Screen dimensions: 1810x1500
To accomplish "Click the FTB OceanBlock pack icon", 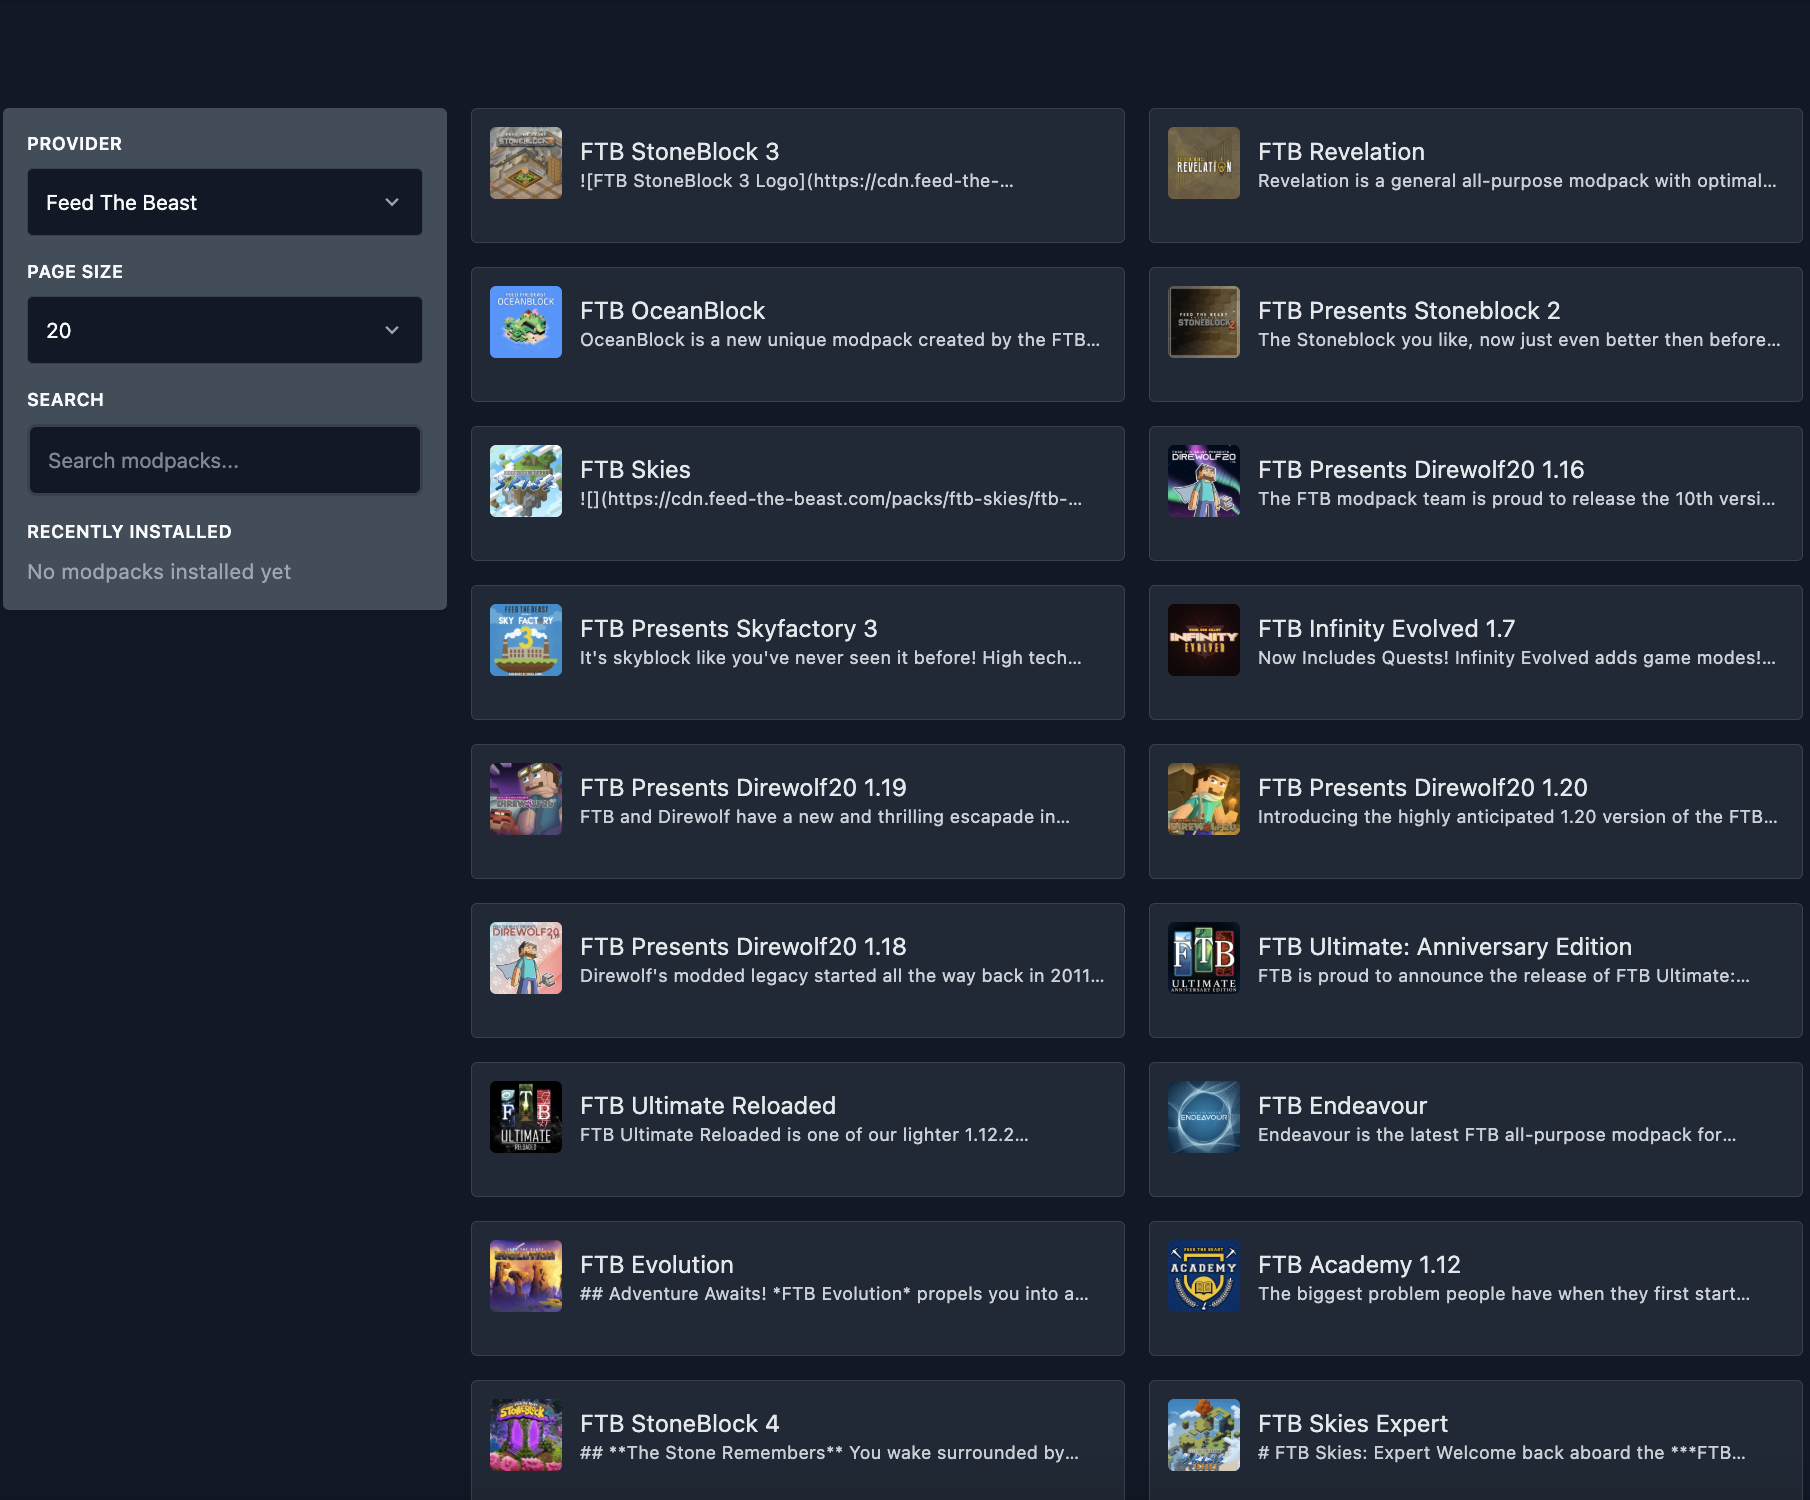I will pos(525,321).
